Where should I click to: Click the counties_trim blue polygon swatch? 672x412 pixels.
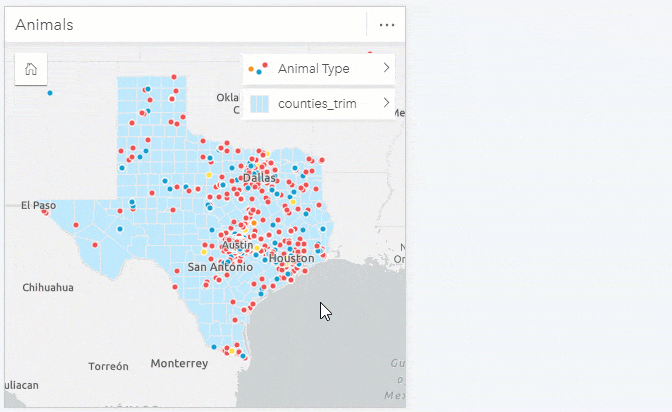click(259, 103)
